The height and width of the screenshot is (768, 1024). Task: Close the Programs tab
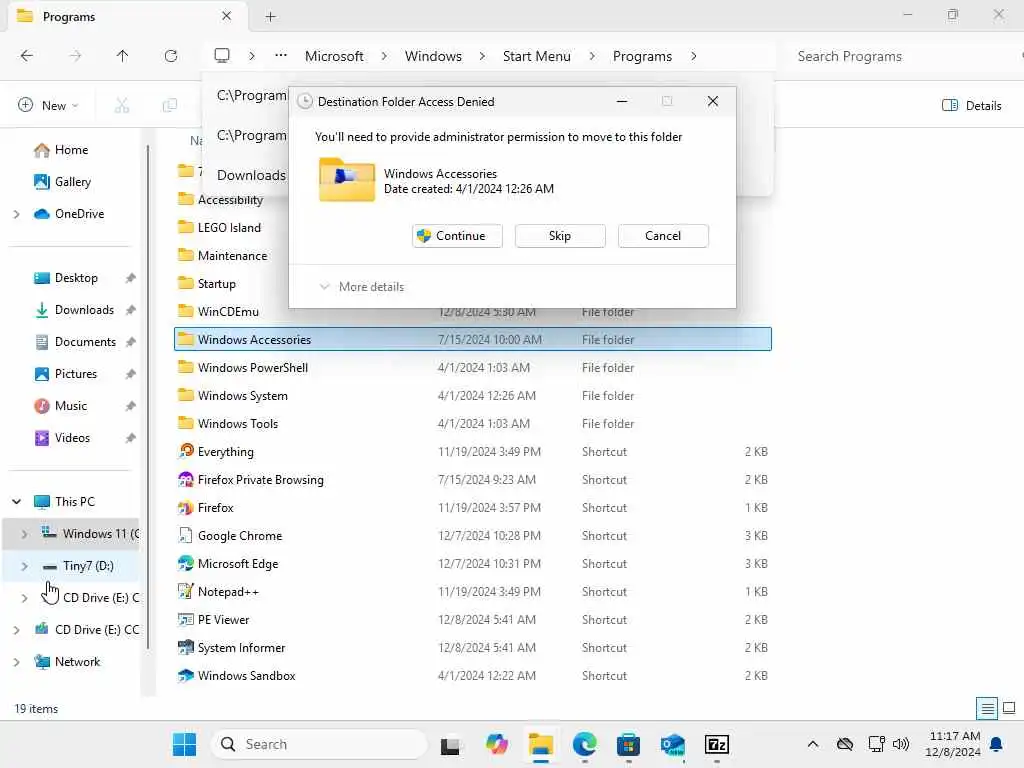point(226,16)
